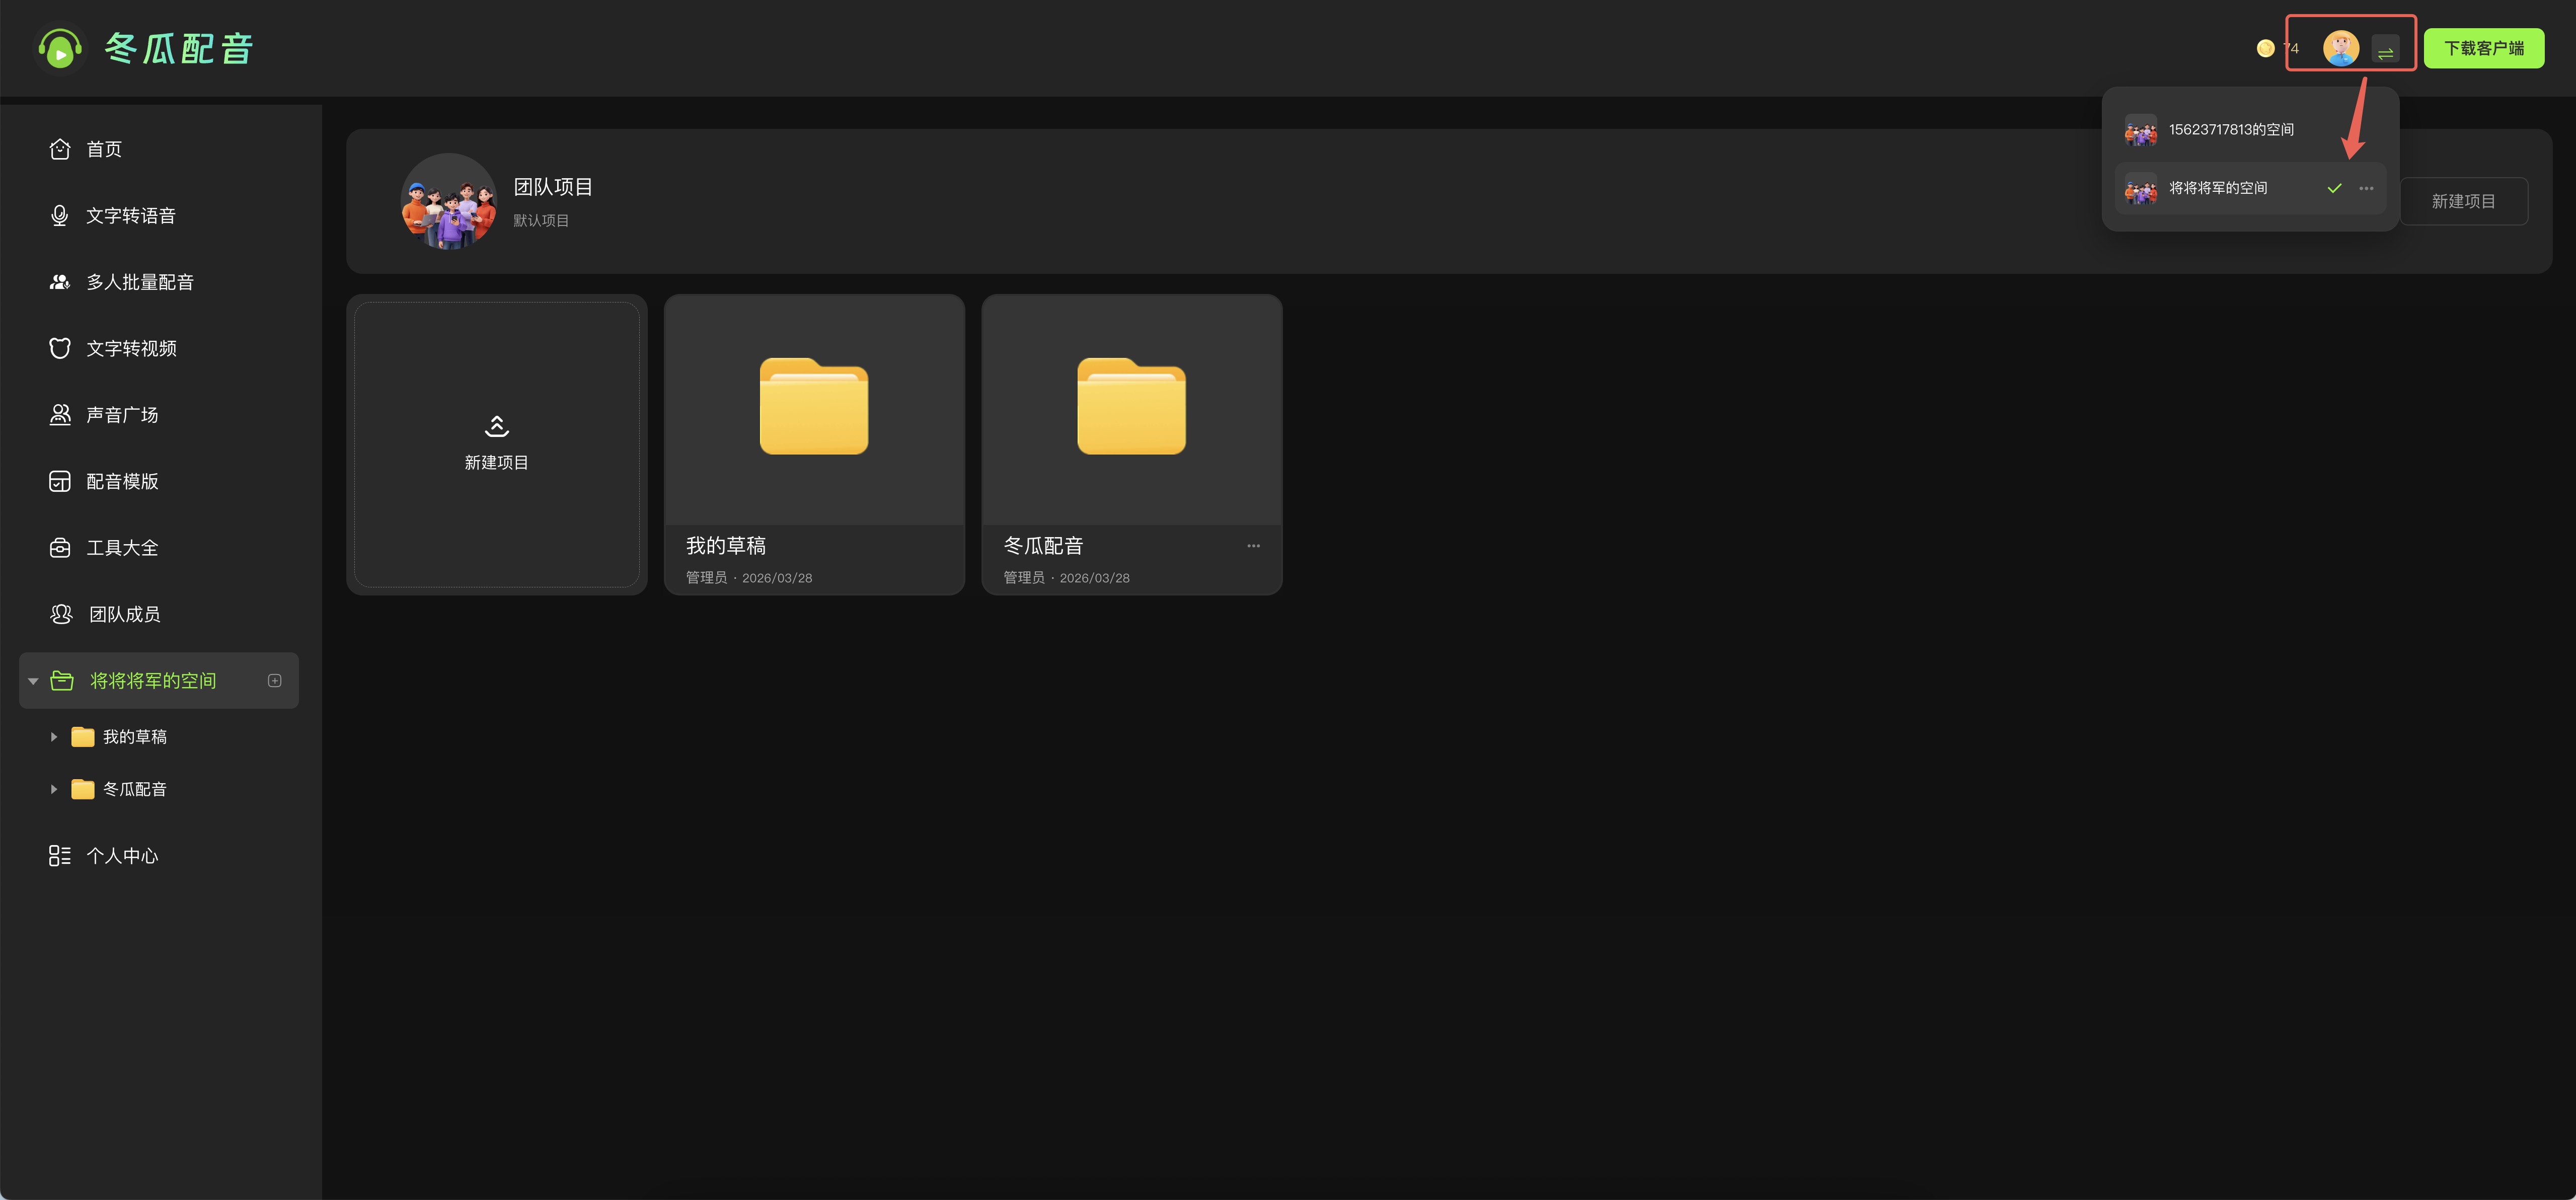The image size is (2576, 1200).
Task: Open the 团队成员 sidebar item
Action: click(124, 614)
